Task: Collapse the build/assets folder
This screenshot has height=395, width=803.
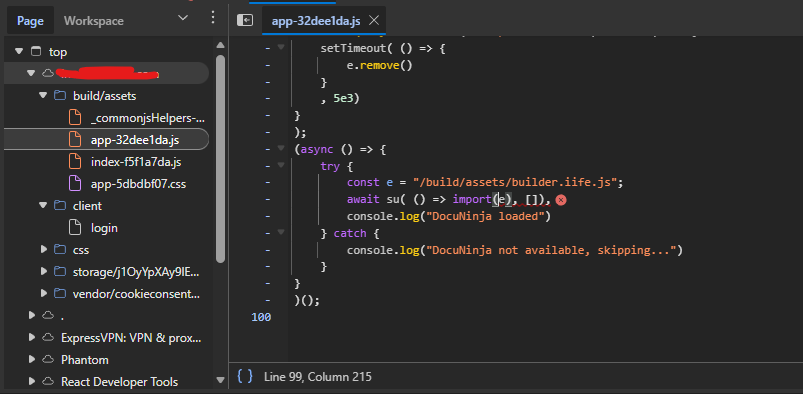Action: pyautogui.click(x=44, y=95)
